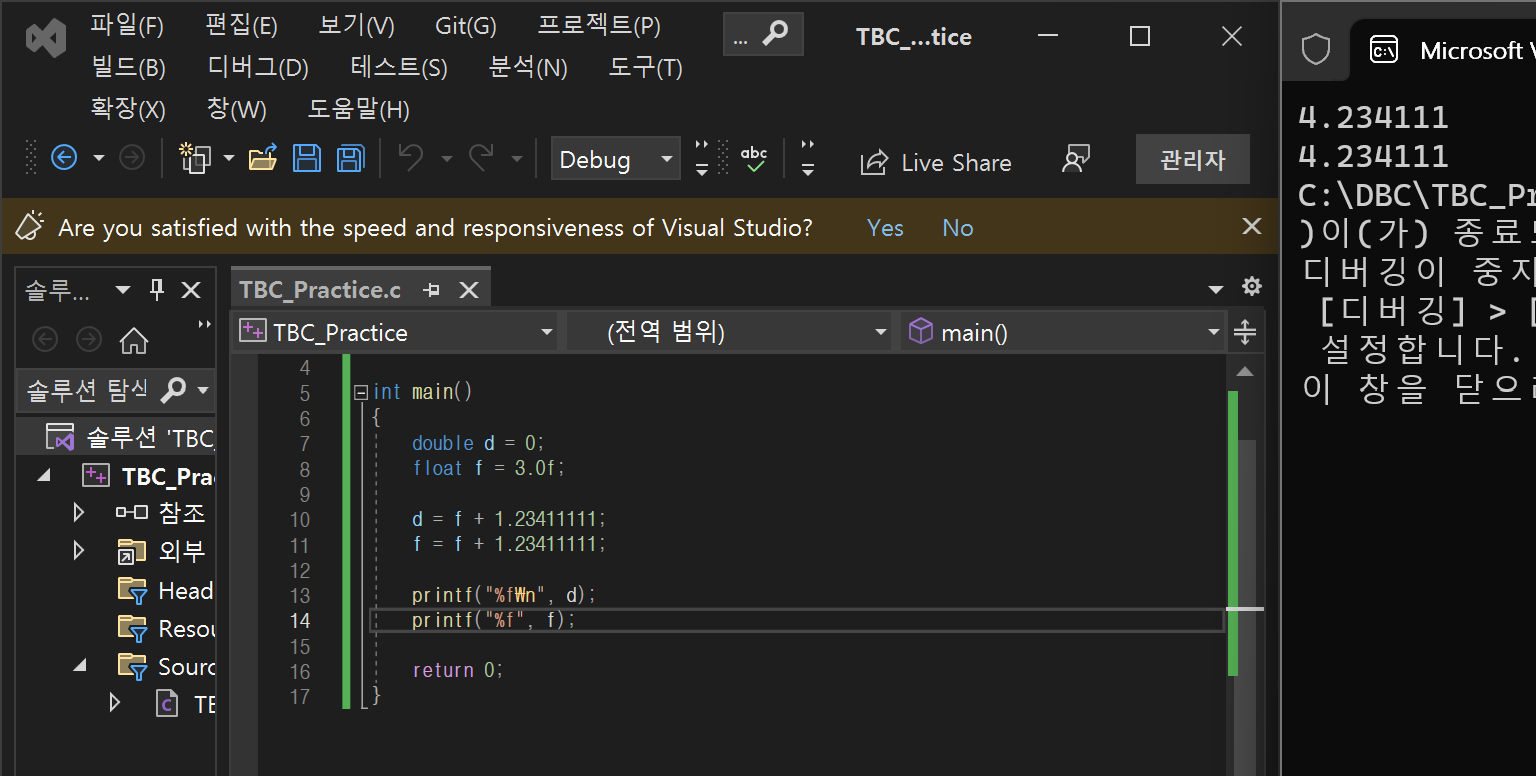This screenshot has width=1536, height=776.
Task: Collapse the Source files folder node
Action: (x=81, y=665)
